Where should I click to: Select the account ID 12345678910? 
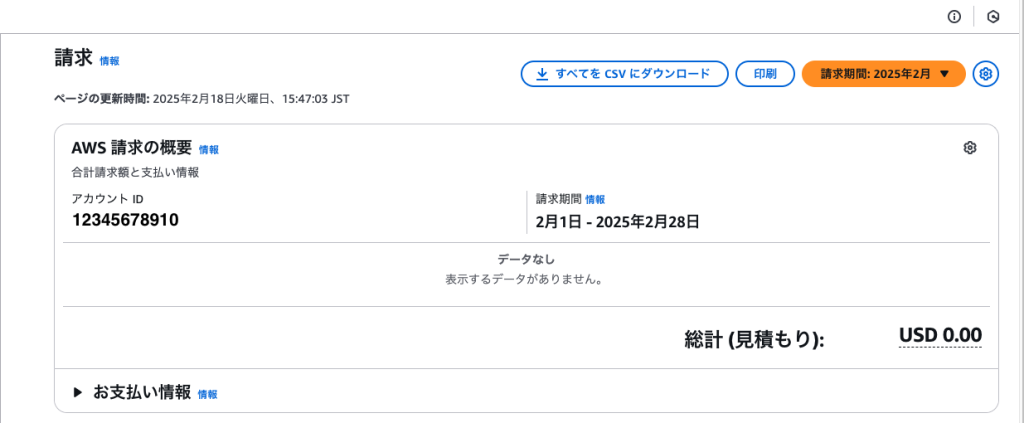[125, 219]
